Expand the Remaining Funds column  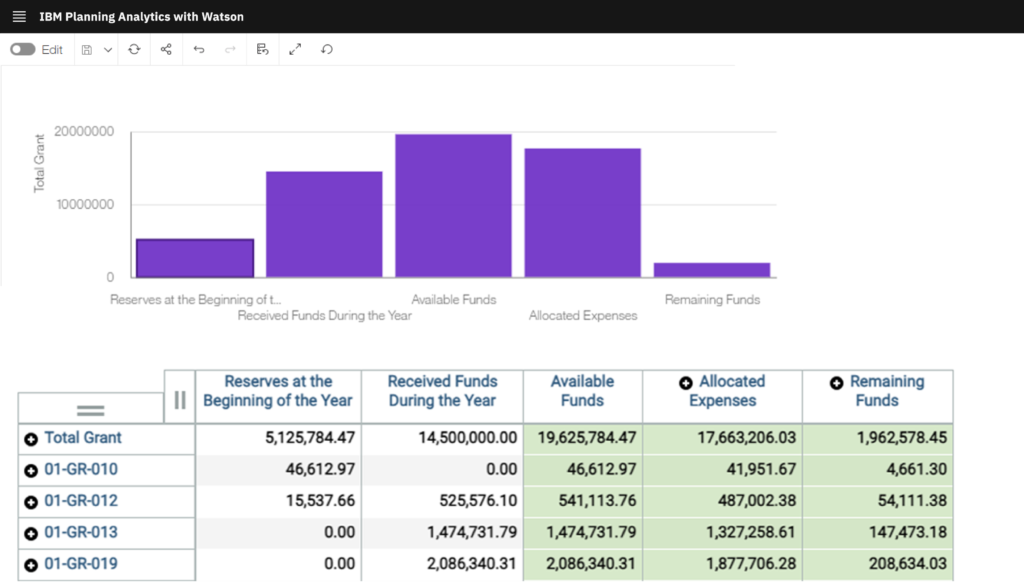(x=837, y=383)
